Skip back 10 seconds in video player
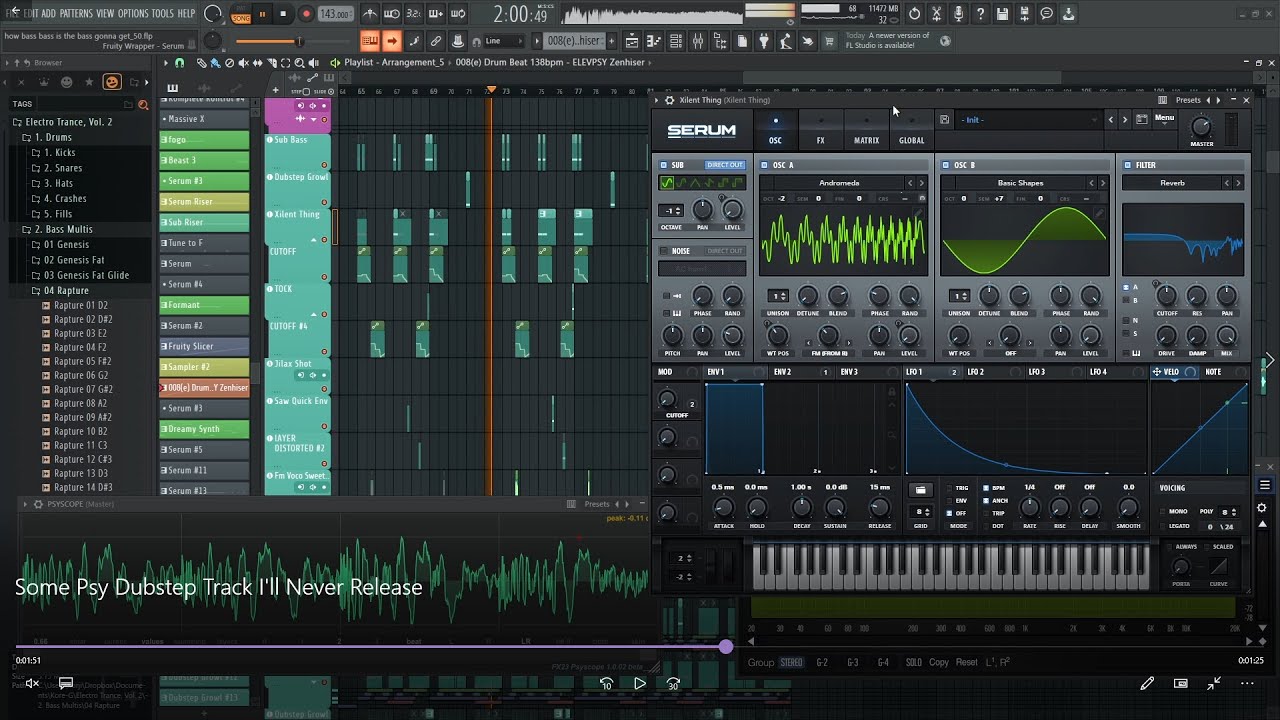 click(606, 684)
